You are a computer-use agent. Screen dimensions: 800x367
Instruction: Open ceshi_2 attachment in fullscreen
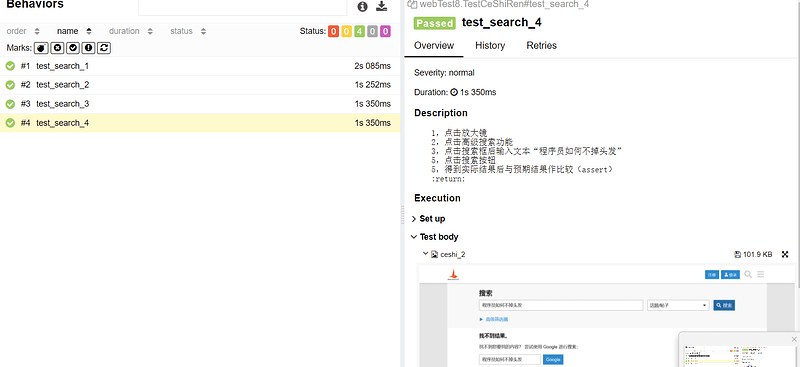tap(785, 254)
